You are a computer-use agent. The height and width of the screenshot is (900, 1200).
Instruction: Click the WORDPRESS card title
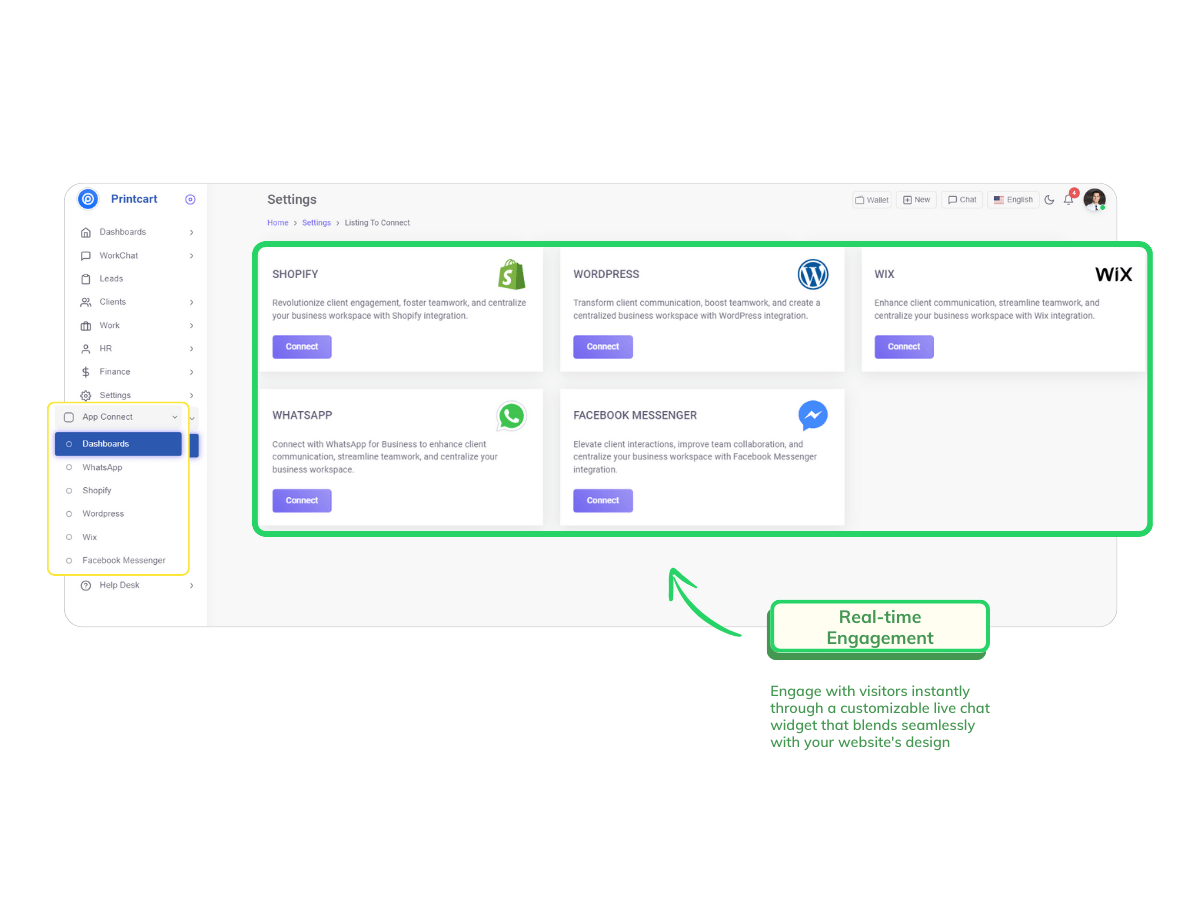click(x=606, y=274)
